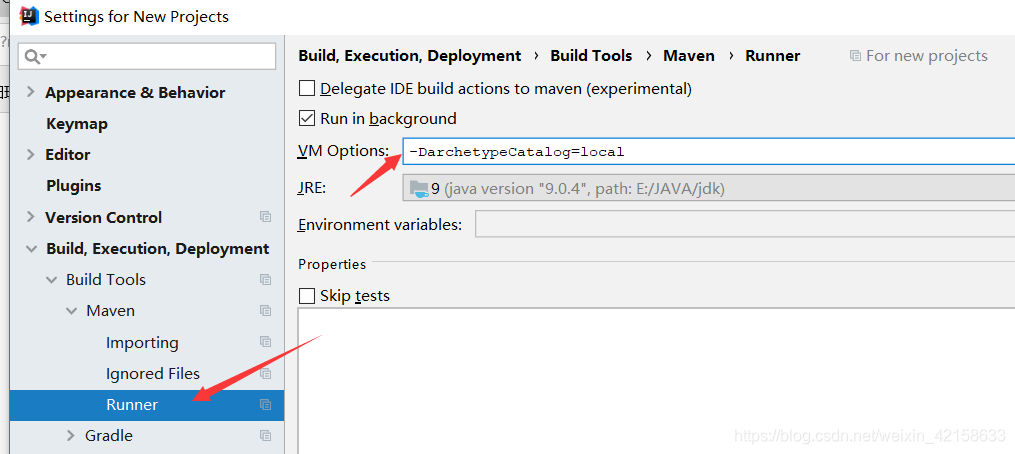Viewport: 1015px width, 454px height.
Task: Collapse Build, Execution, Deployment arrow
Action: [x=30, y=249]
